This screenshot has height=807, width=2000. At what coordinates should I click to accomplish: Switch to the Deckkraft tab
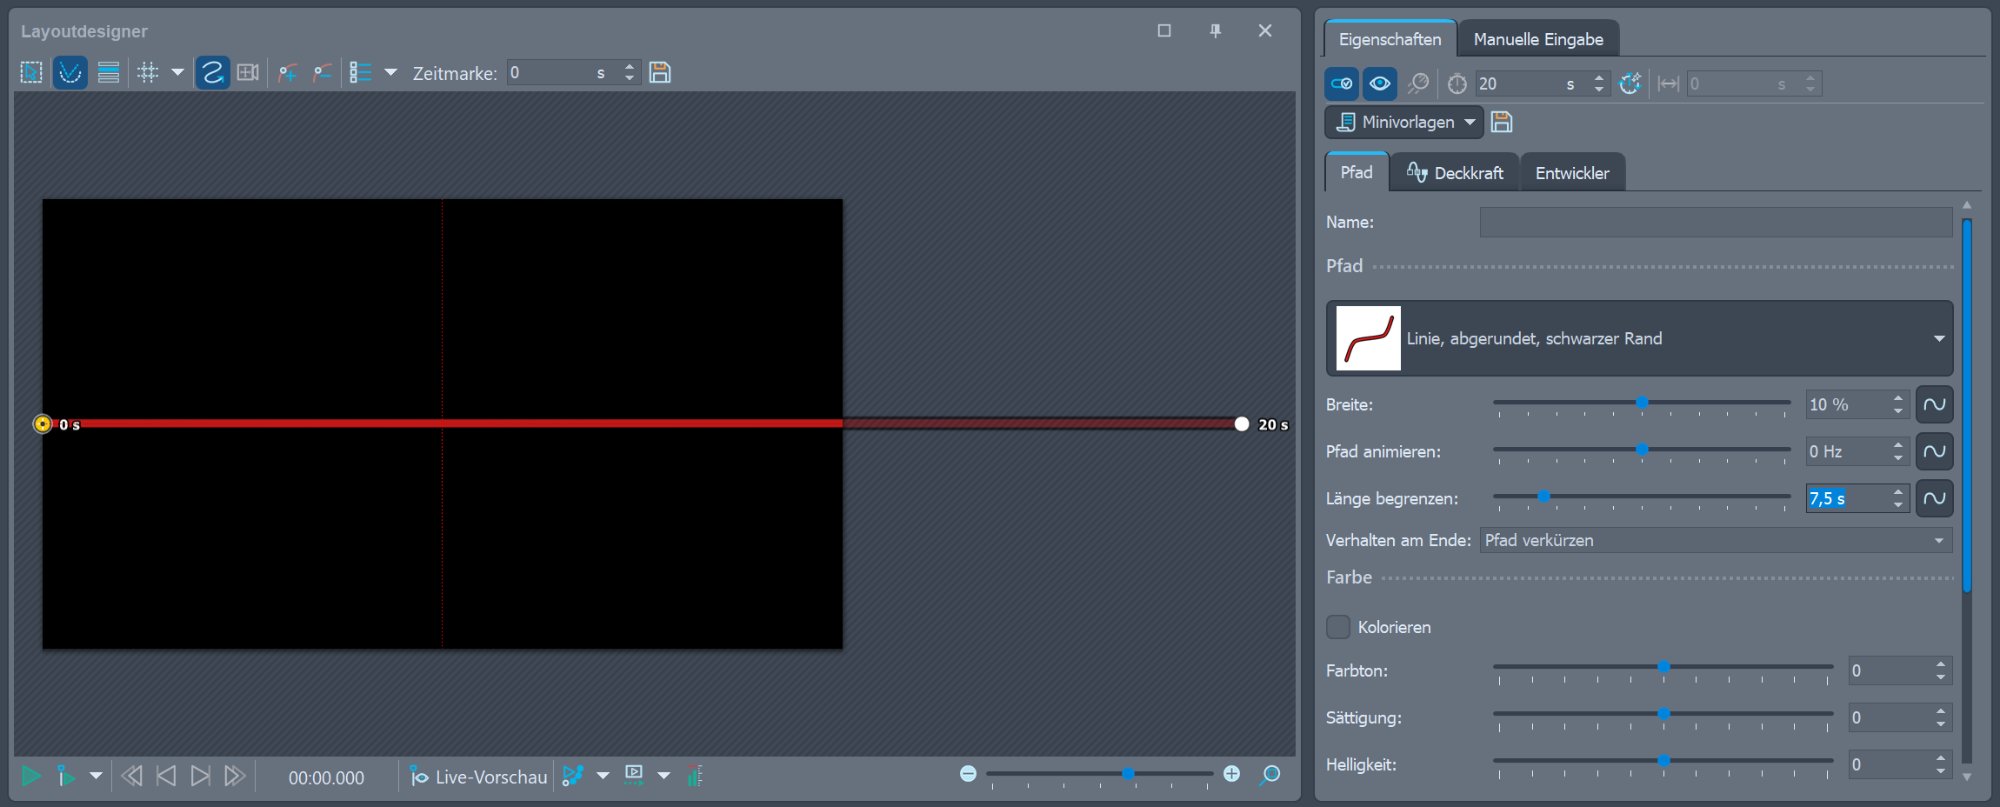tap(1455, 173)
